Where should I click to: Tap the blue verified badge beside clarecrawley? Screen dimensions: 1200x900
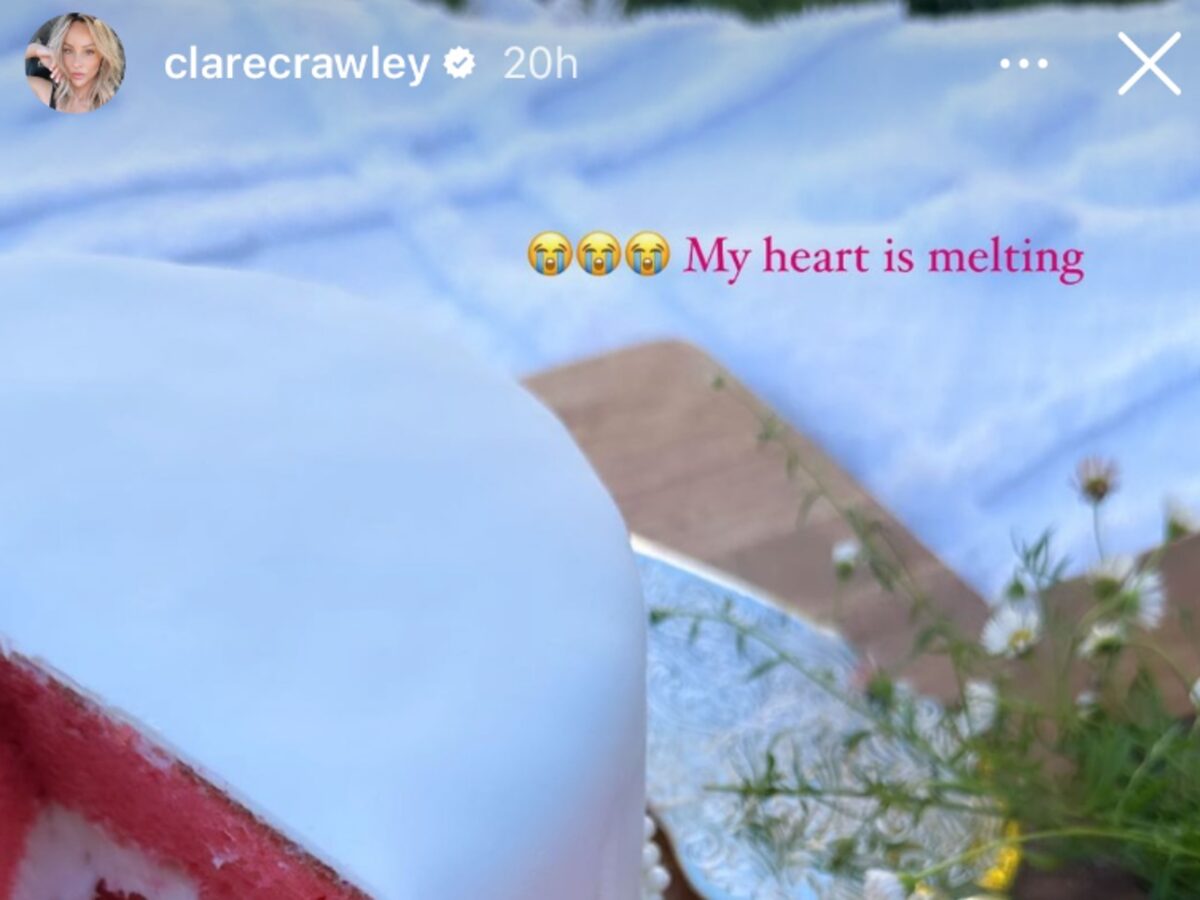tap(460, 64)
